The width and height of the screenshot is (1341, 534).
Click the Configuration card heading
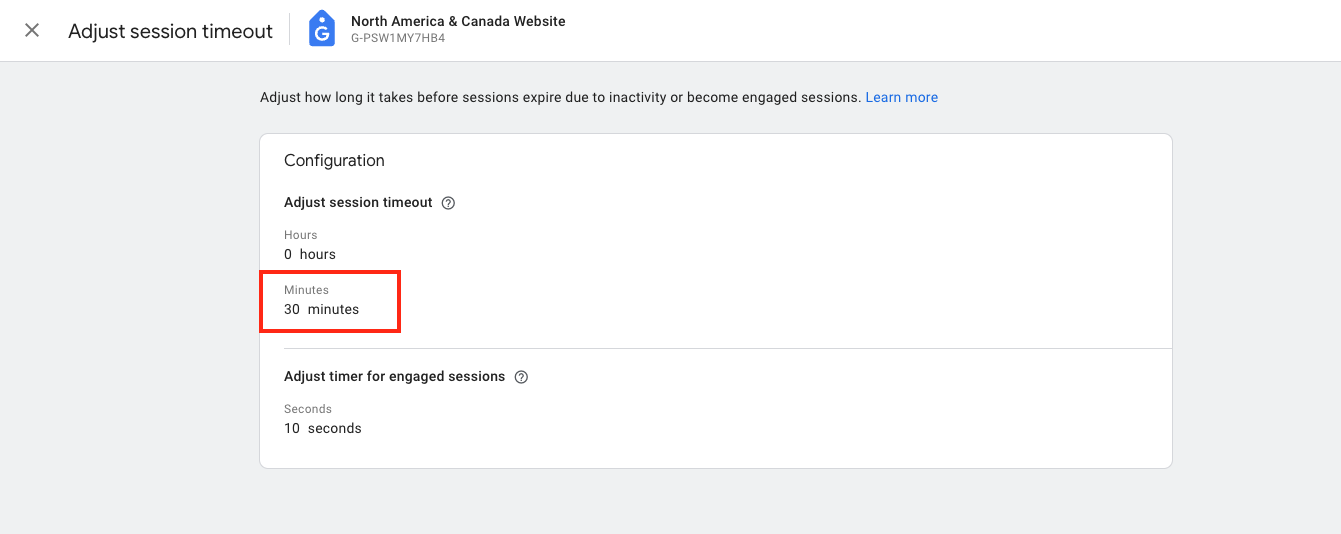[x=334, y=160]
